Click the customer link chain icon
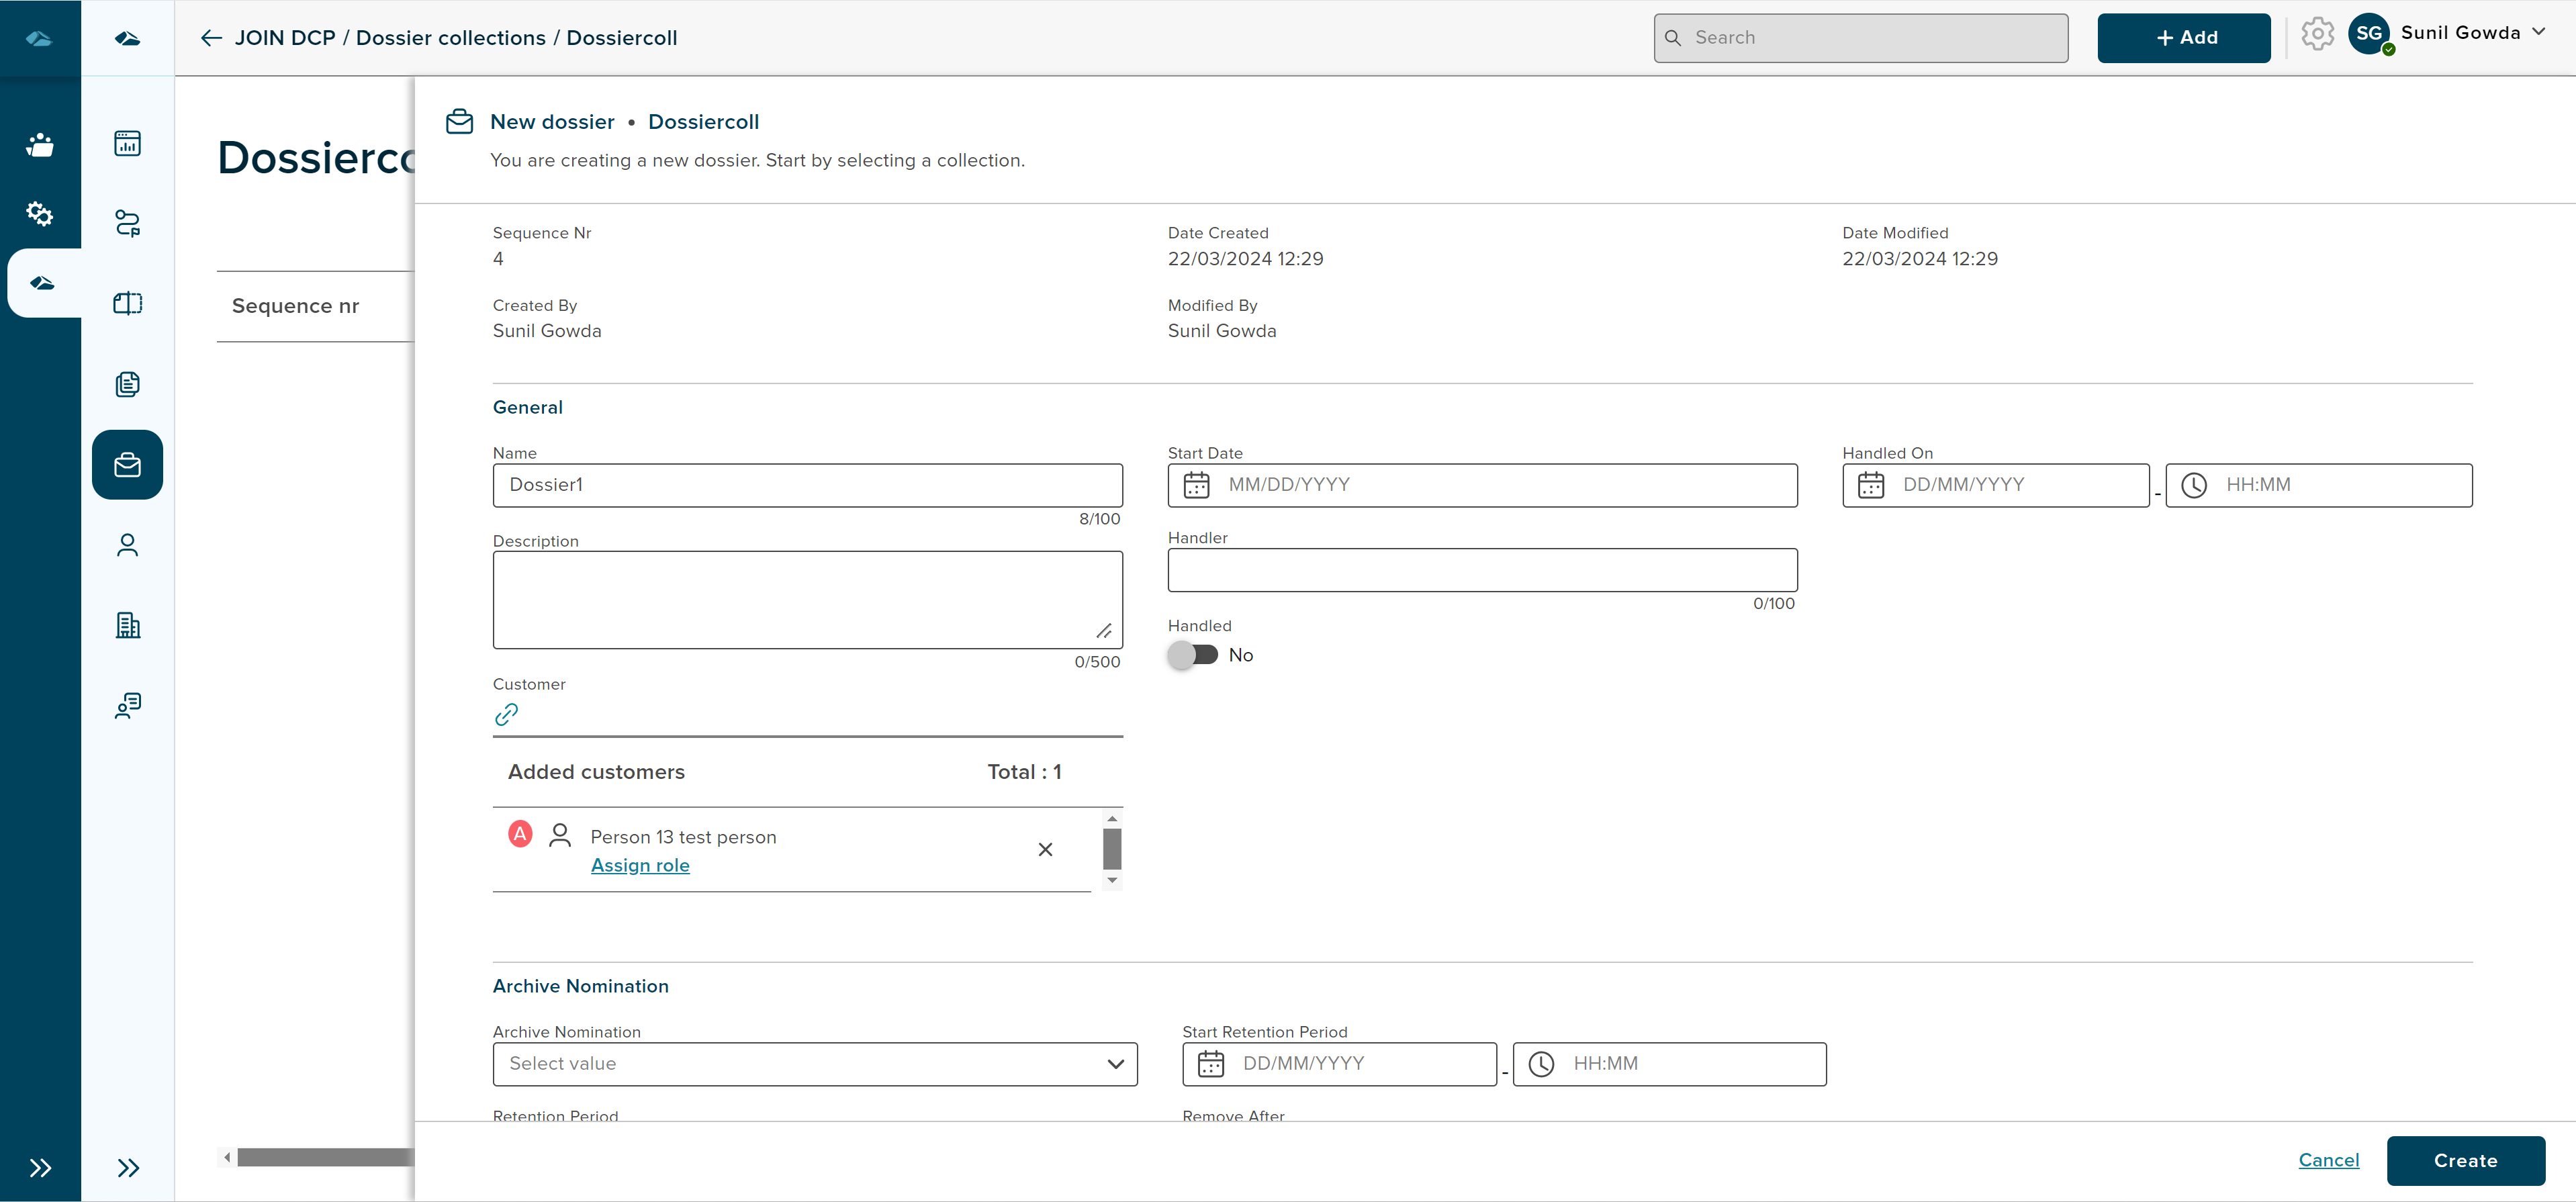 tap(506, 714)
